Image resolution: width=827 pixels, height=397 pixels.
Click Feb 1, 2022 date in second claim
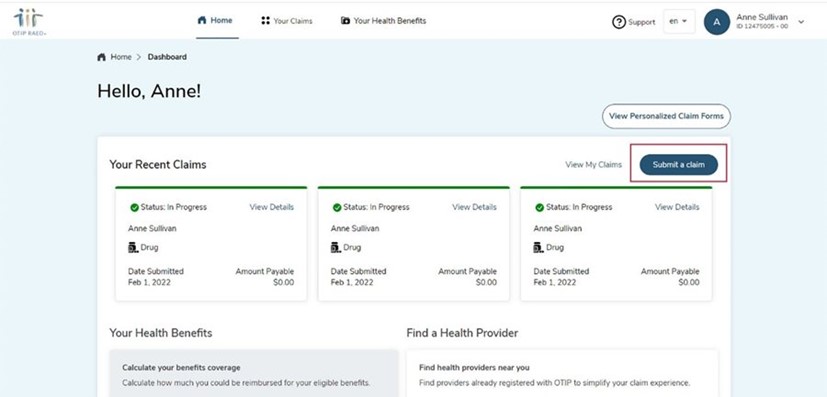coord(352,283)
